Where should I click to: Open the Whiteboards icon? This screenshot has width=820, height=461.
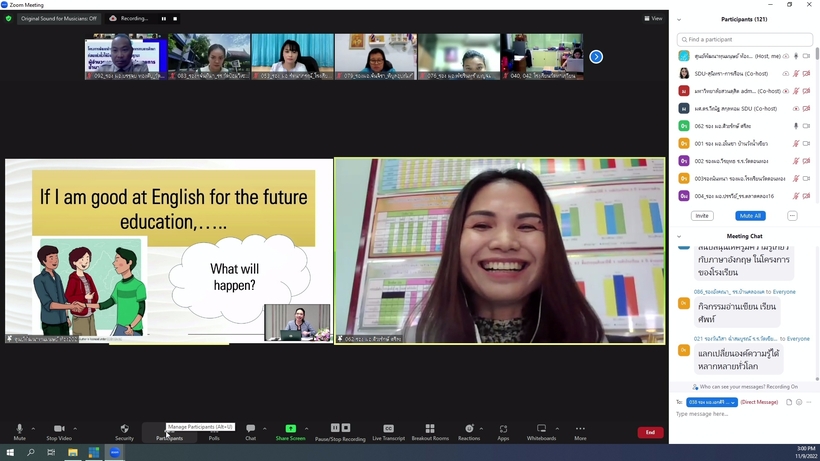541,429
